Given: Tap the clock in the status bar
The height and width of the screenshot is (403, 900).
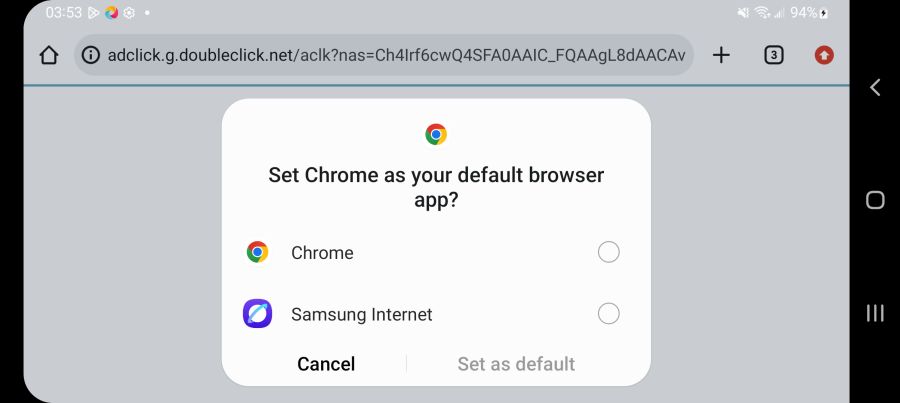Looking at the screenshot, I should pyautogui.click(x=63, y=13).
